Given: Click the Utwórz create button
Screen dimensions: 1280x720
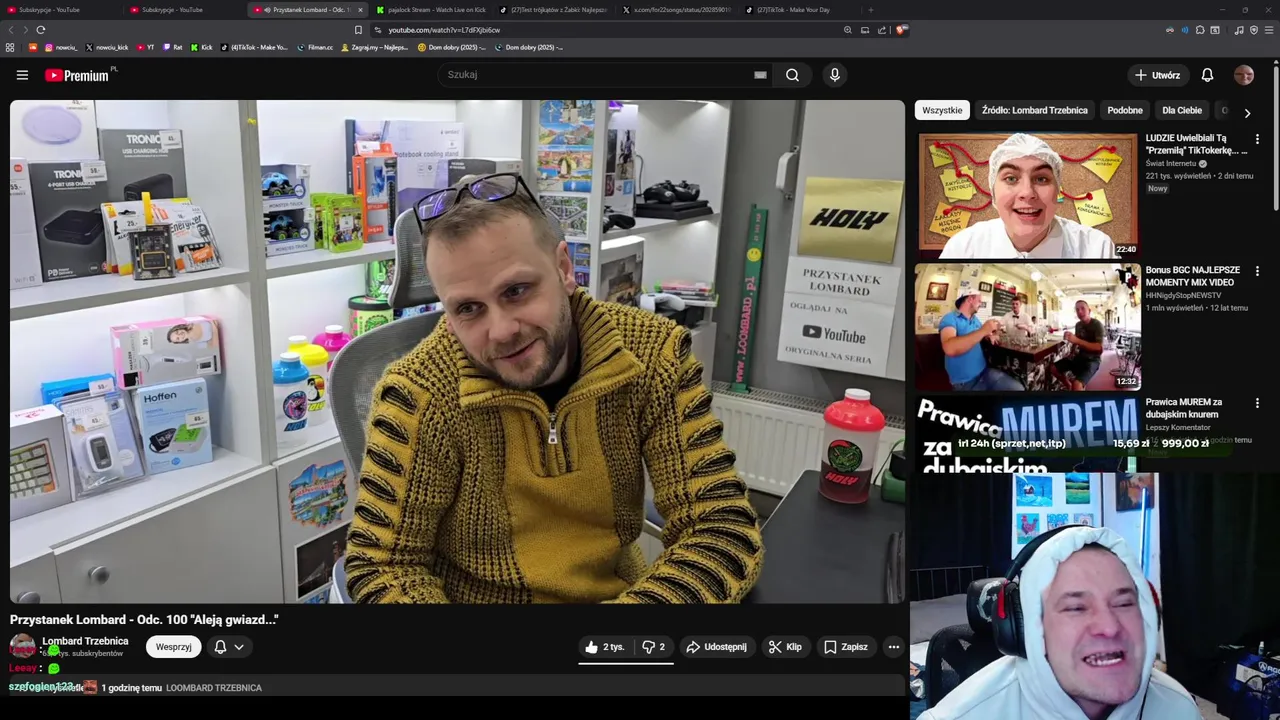Looking at the screenshot, I should coord(1157,75).
